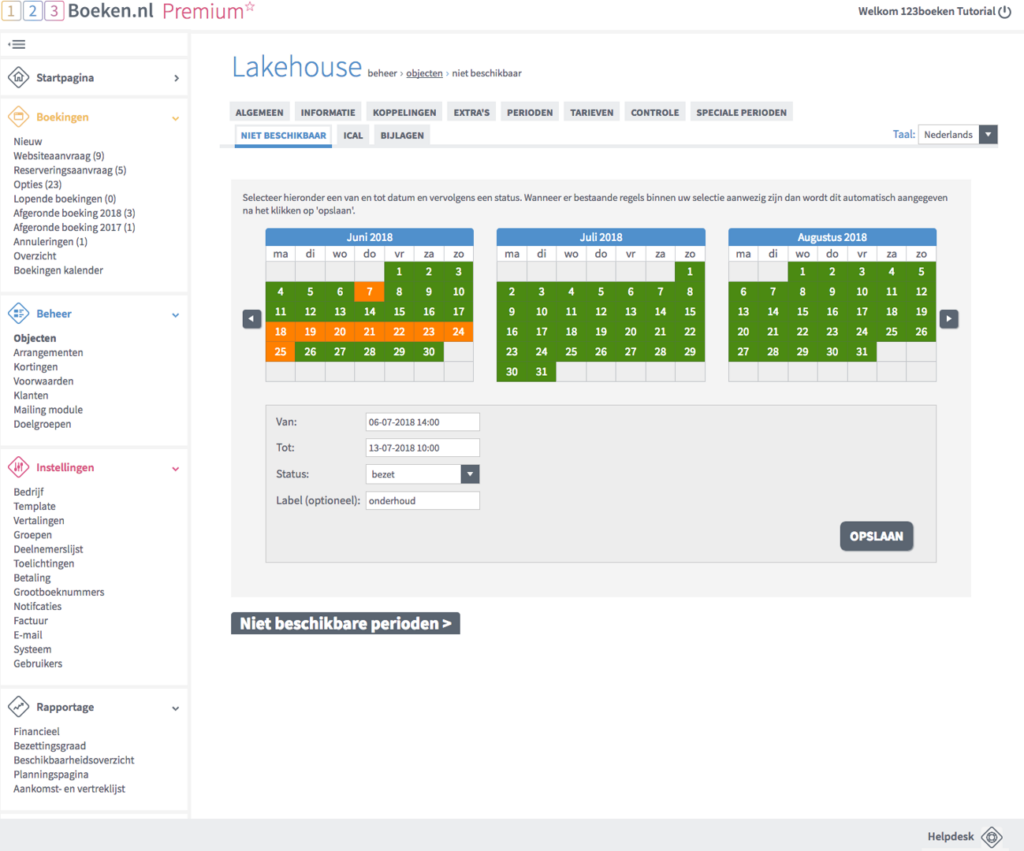The image size is (1024, 851).
Task: Click the Helpdesk text link
Action: tap(951, 837)
